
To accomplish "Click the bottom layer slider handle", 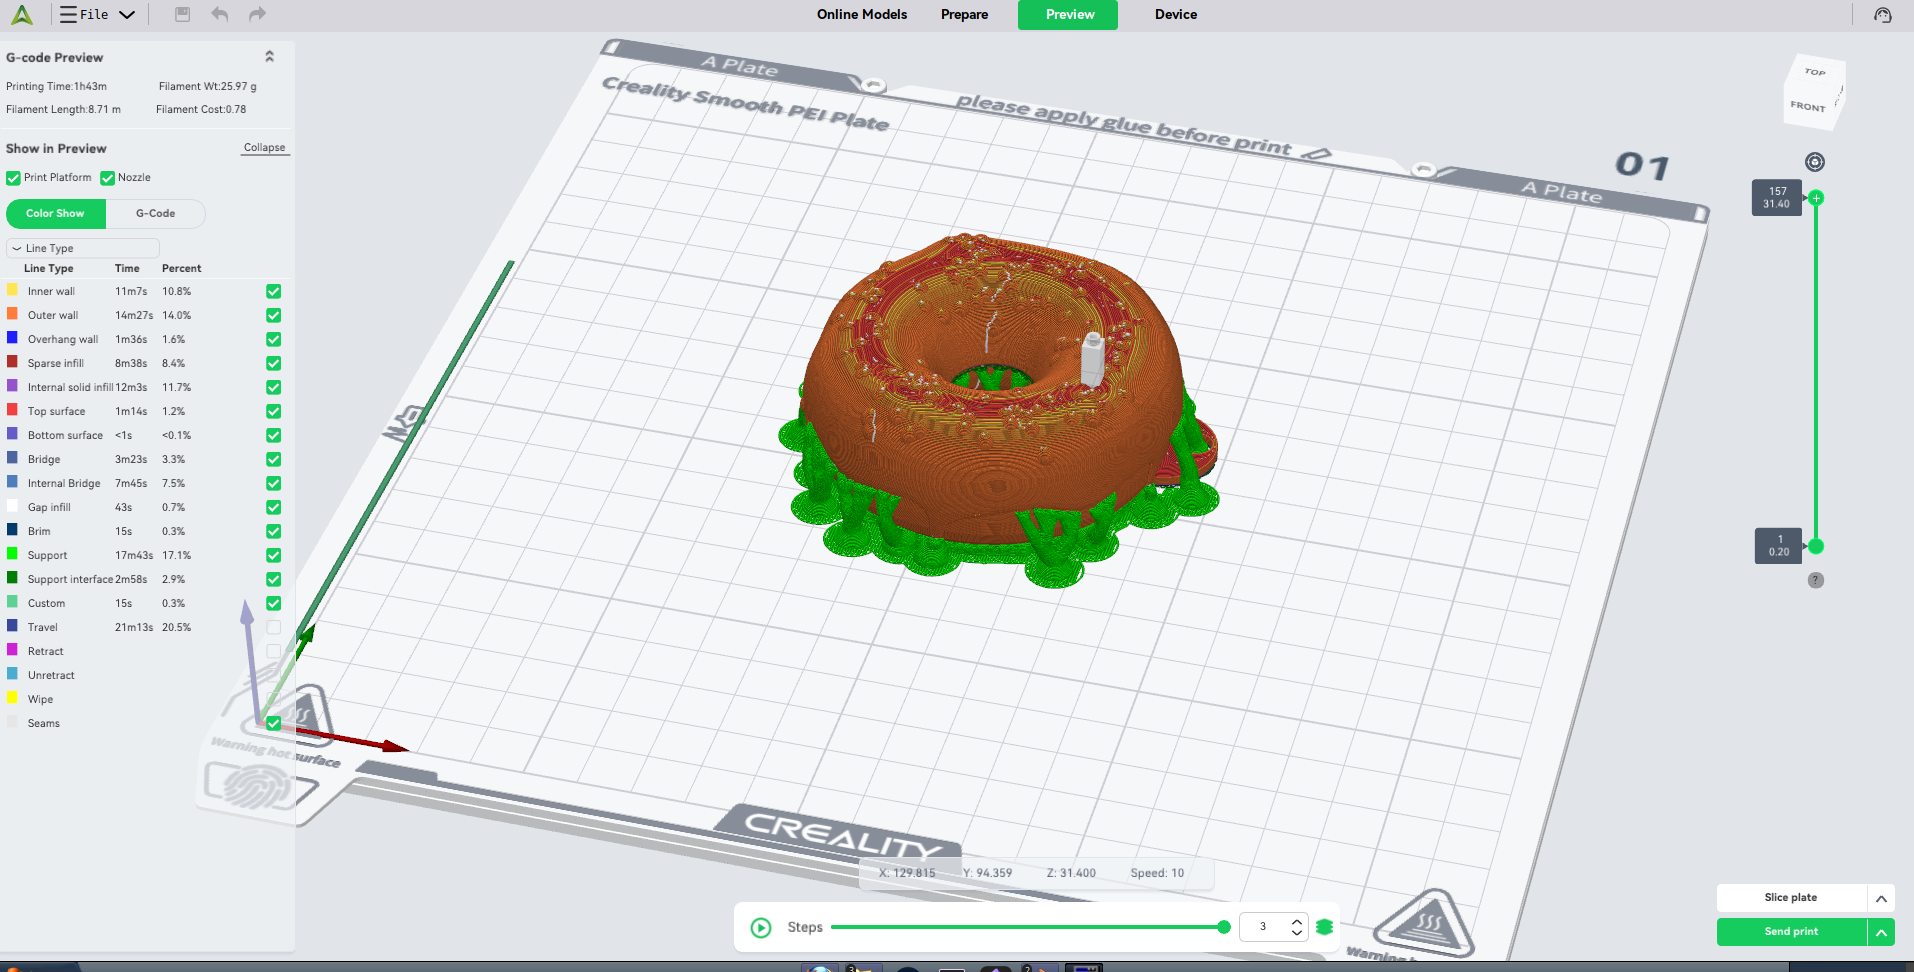I will pyautogui.click(x=1816, y=546).
